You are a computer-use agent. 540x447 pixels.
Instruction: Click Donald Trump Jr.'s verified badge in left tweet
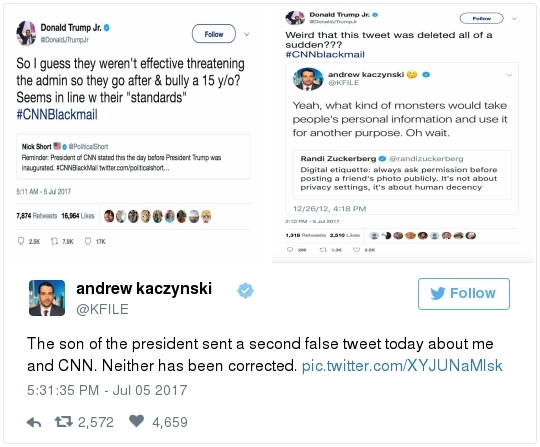[x=107, y=28]
